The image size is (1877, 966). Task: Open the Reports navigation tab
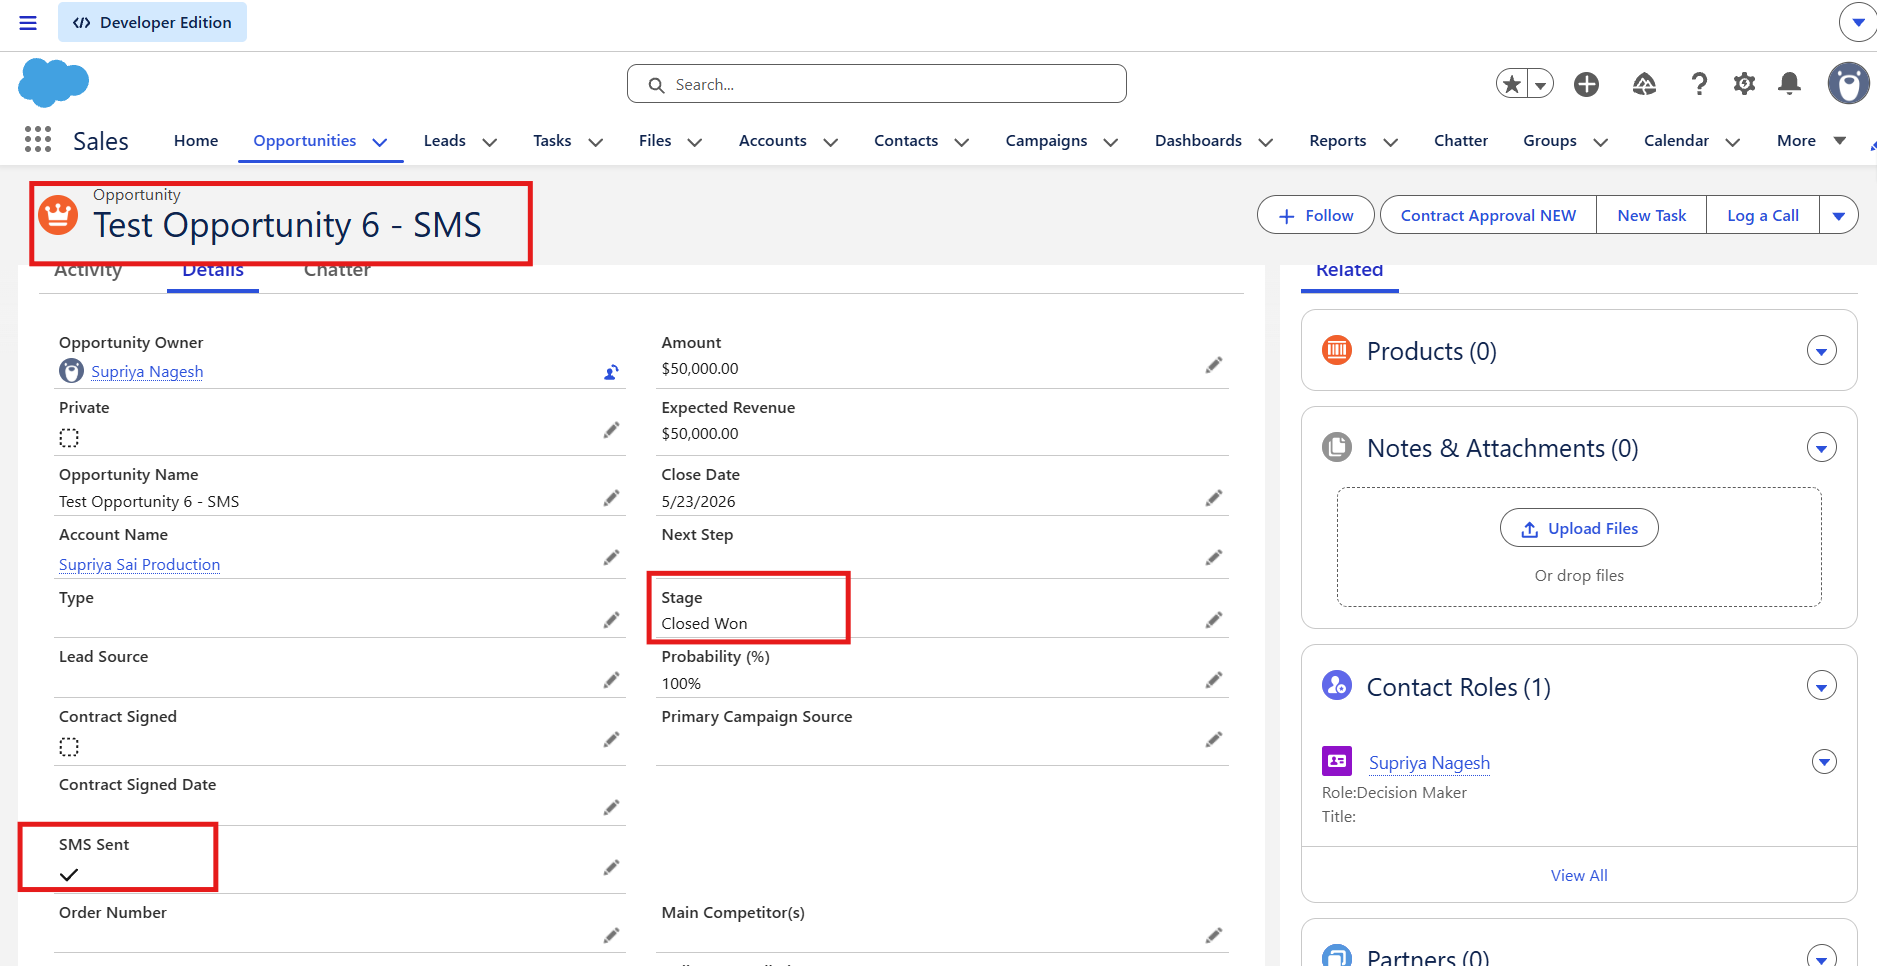click(x=1337, y=141)
